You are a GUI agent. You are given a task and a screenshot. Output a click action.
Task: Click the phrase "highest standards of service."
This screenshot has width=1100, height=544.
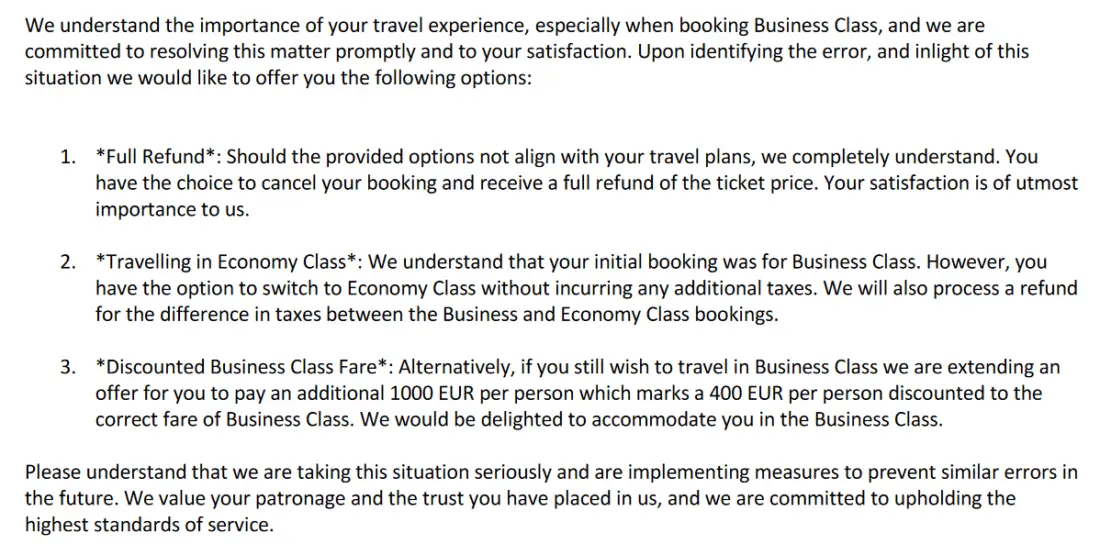coord(148,524)
